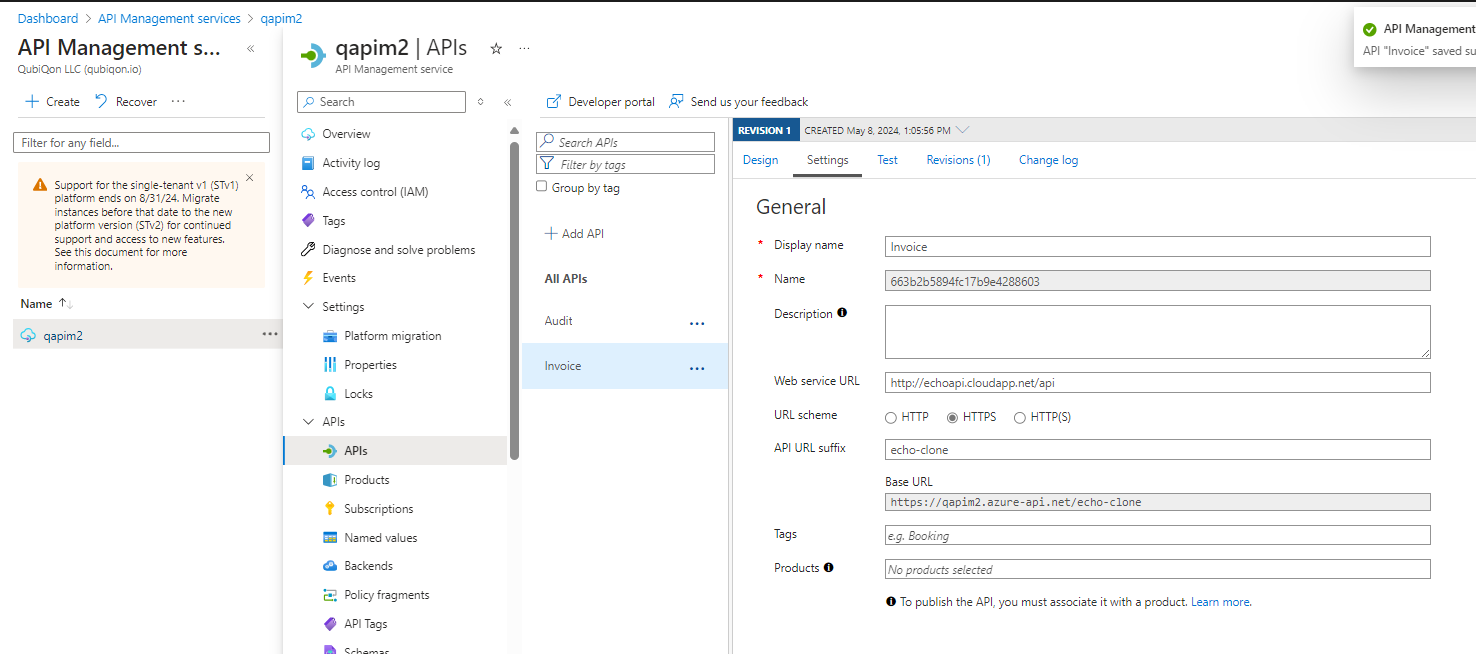This screenshot has width=1476, height=654.
Task: Collapse the API Management services pane
Action: point(250,48)
